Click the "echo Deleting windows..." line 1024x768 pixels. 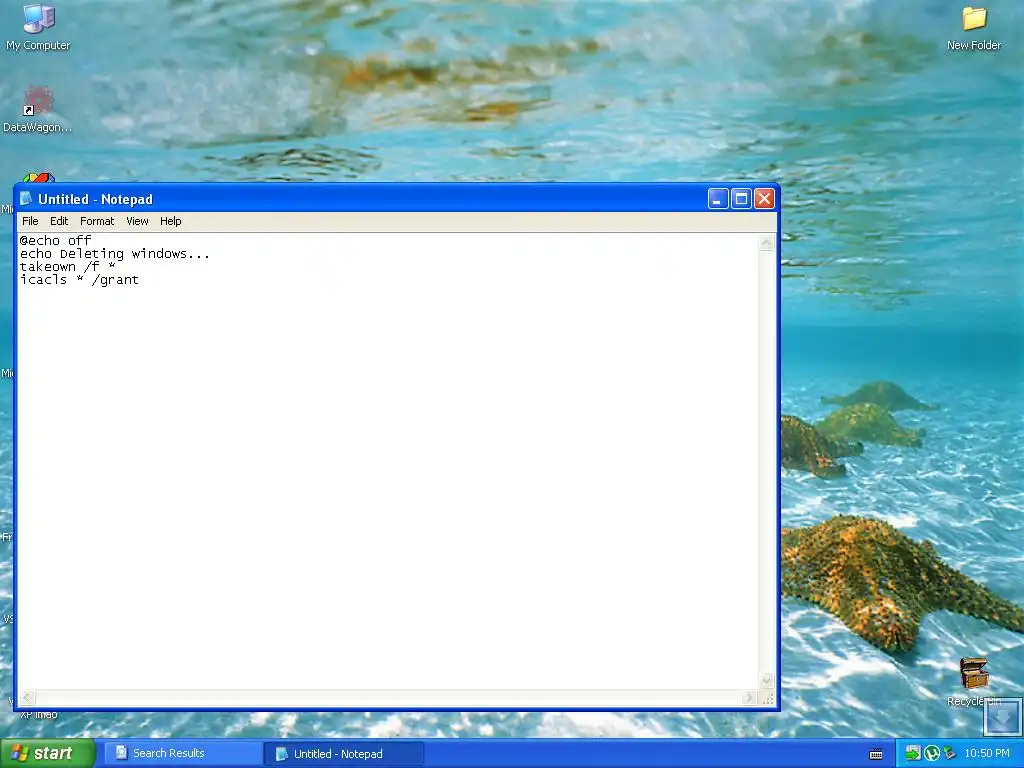pos(115,253)
